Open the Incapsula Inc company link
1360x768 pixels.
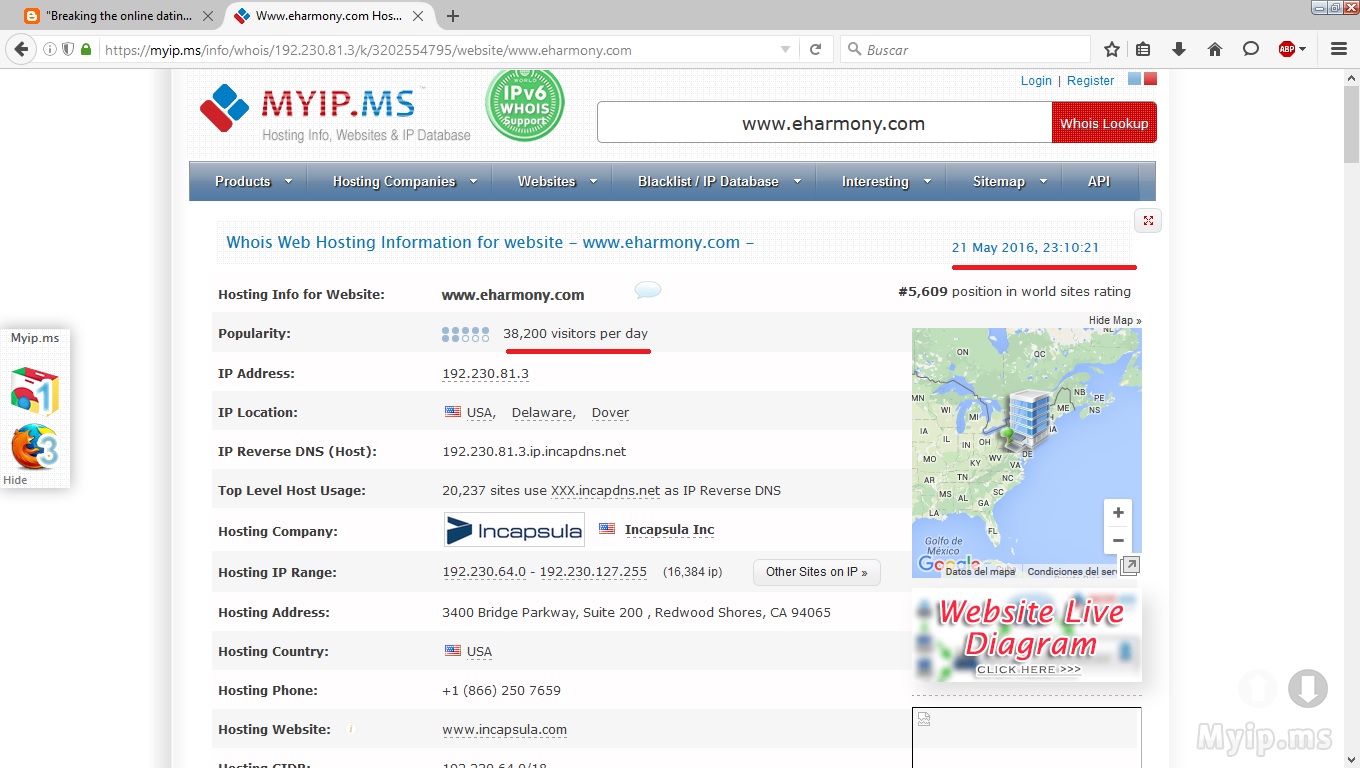(669, 530)
